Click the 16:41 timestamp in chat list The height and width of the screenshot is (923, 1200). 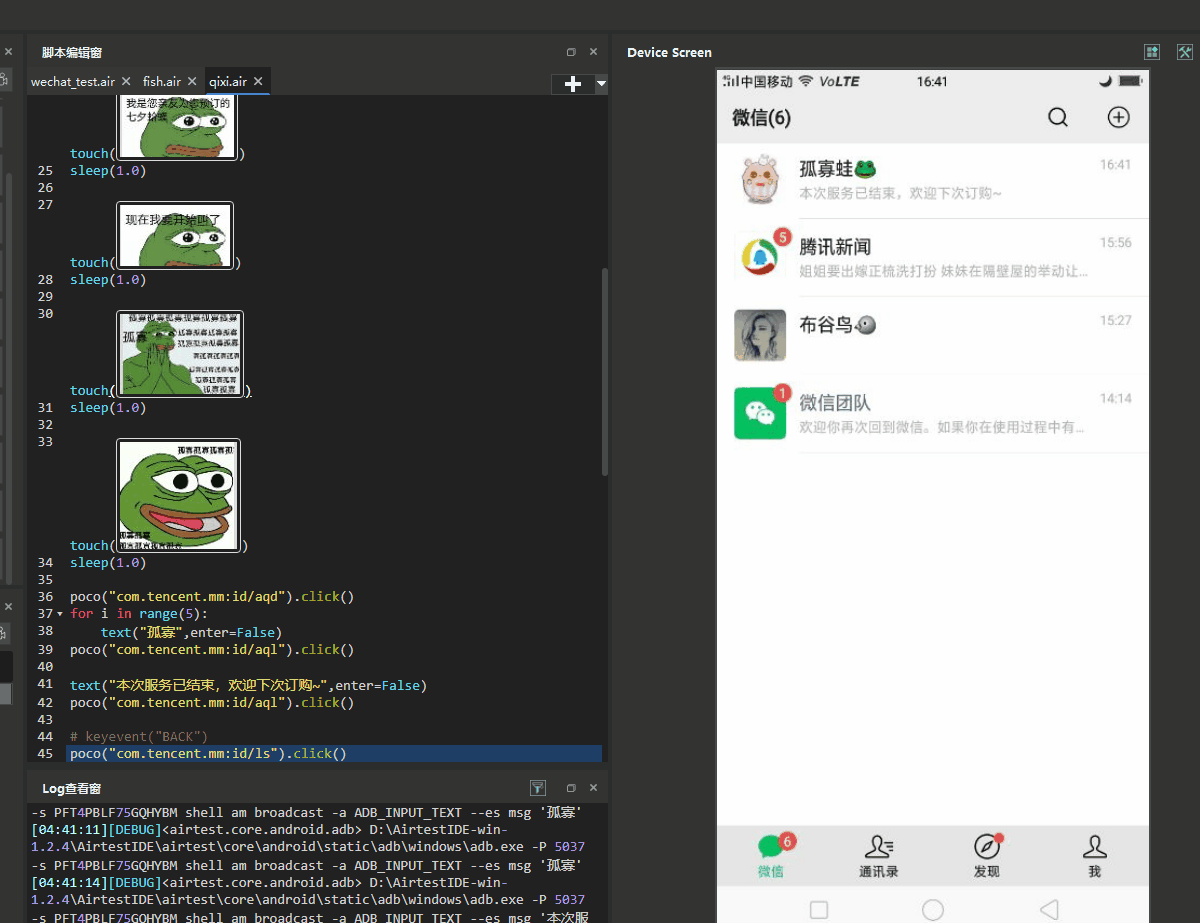point(1115,165)
